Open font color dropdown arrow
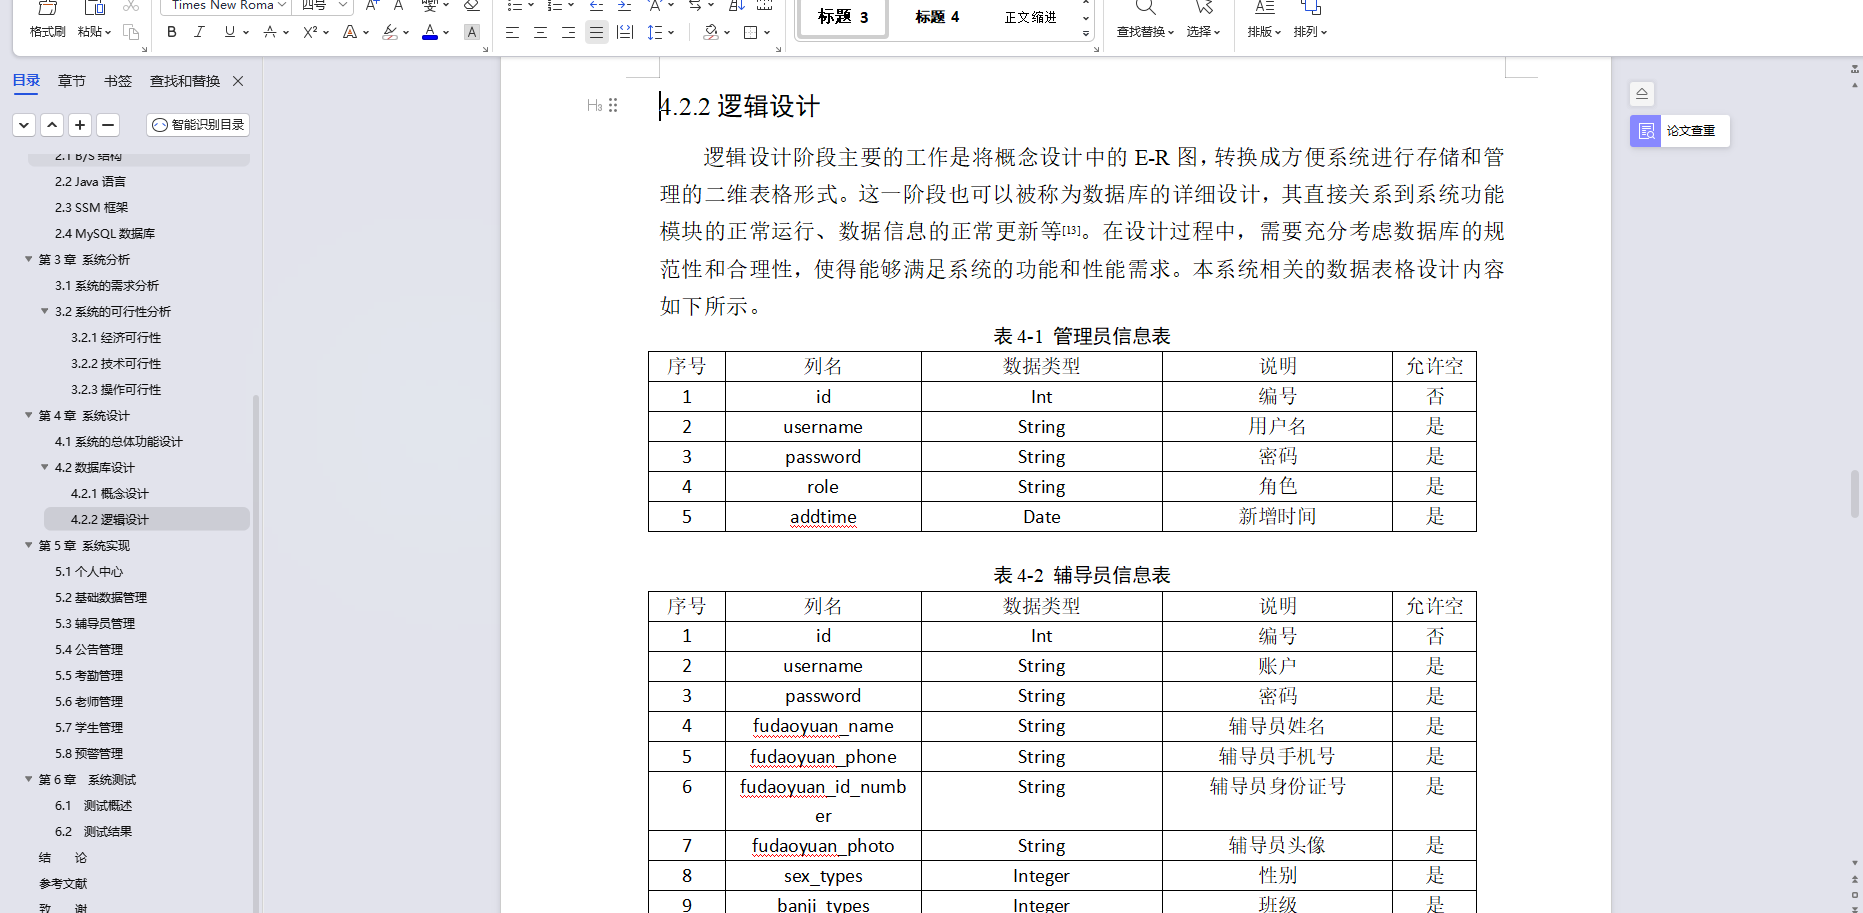The image size is (1863, 913). (446, 32)
